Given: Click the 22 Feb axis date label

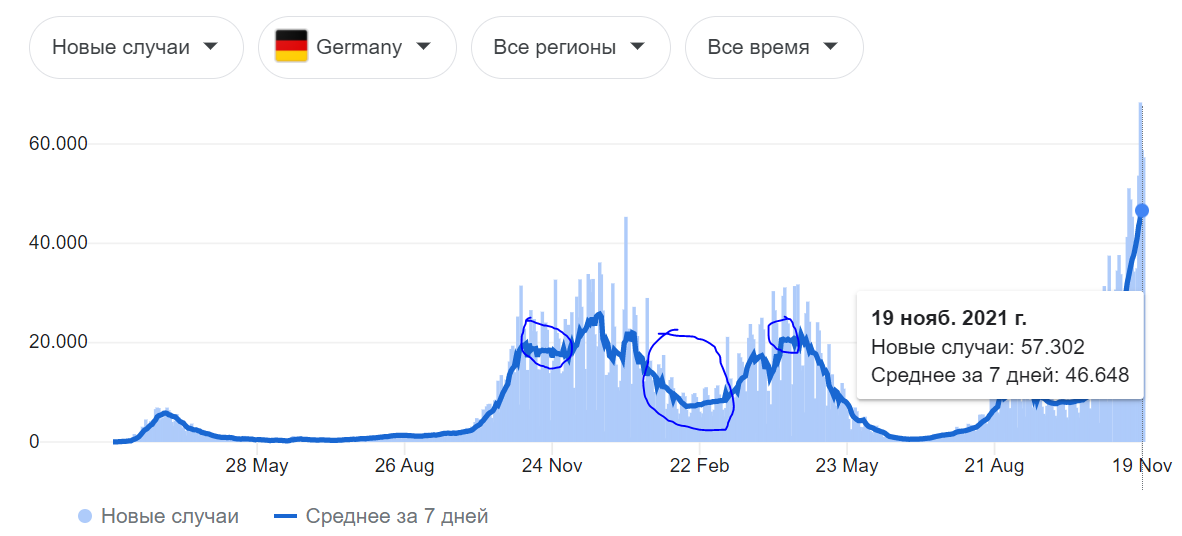Looking at the screenshot, I should pyautogui.click(x=699, y=465).
